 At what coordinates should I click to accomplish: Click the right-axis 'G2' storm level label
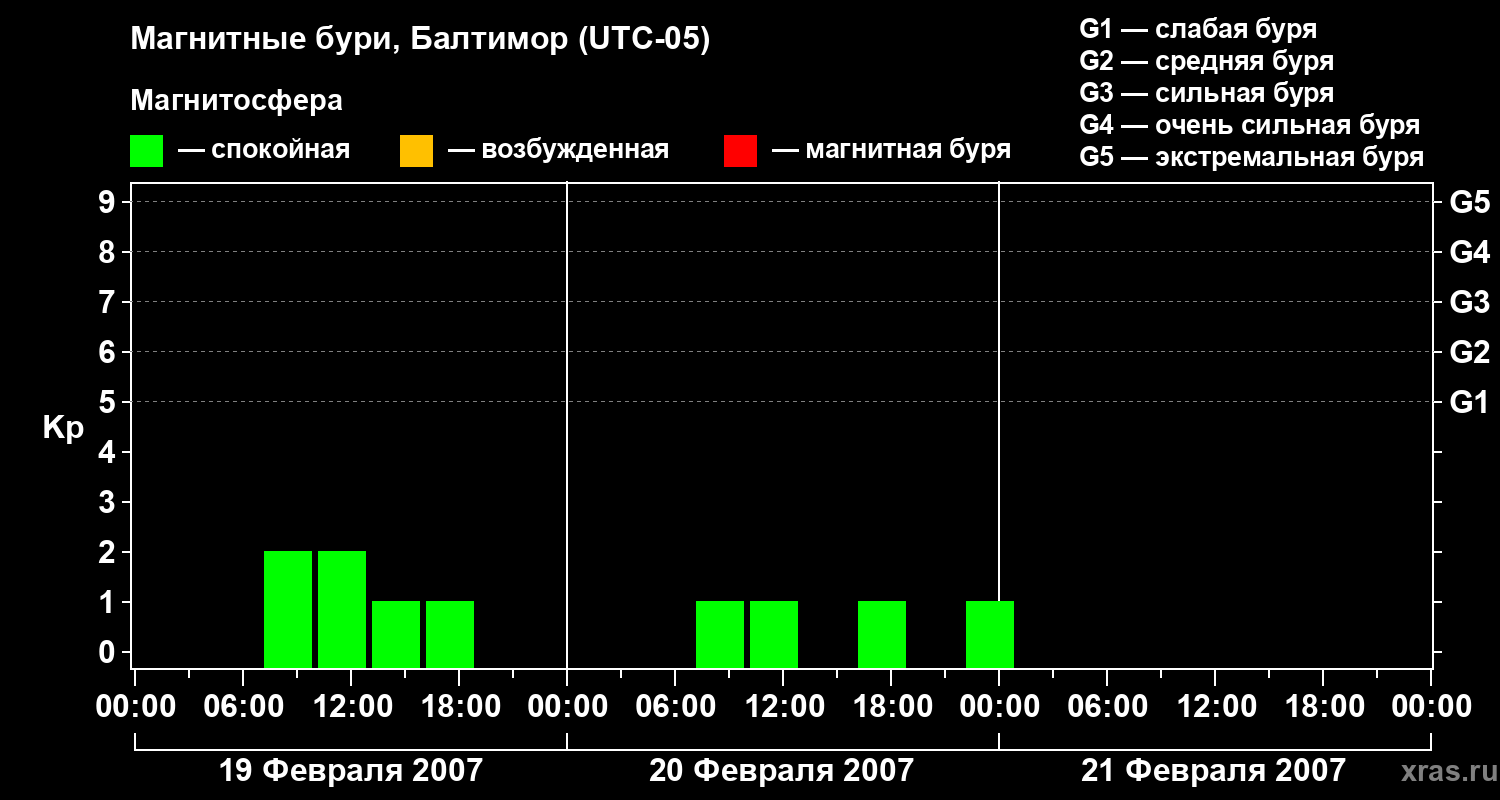click(x=1470, y=352)
